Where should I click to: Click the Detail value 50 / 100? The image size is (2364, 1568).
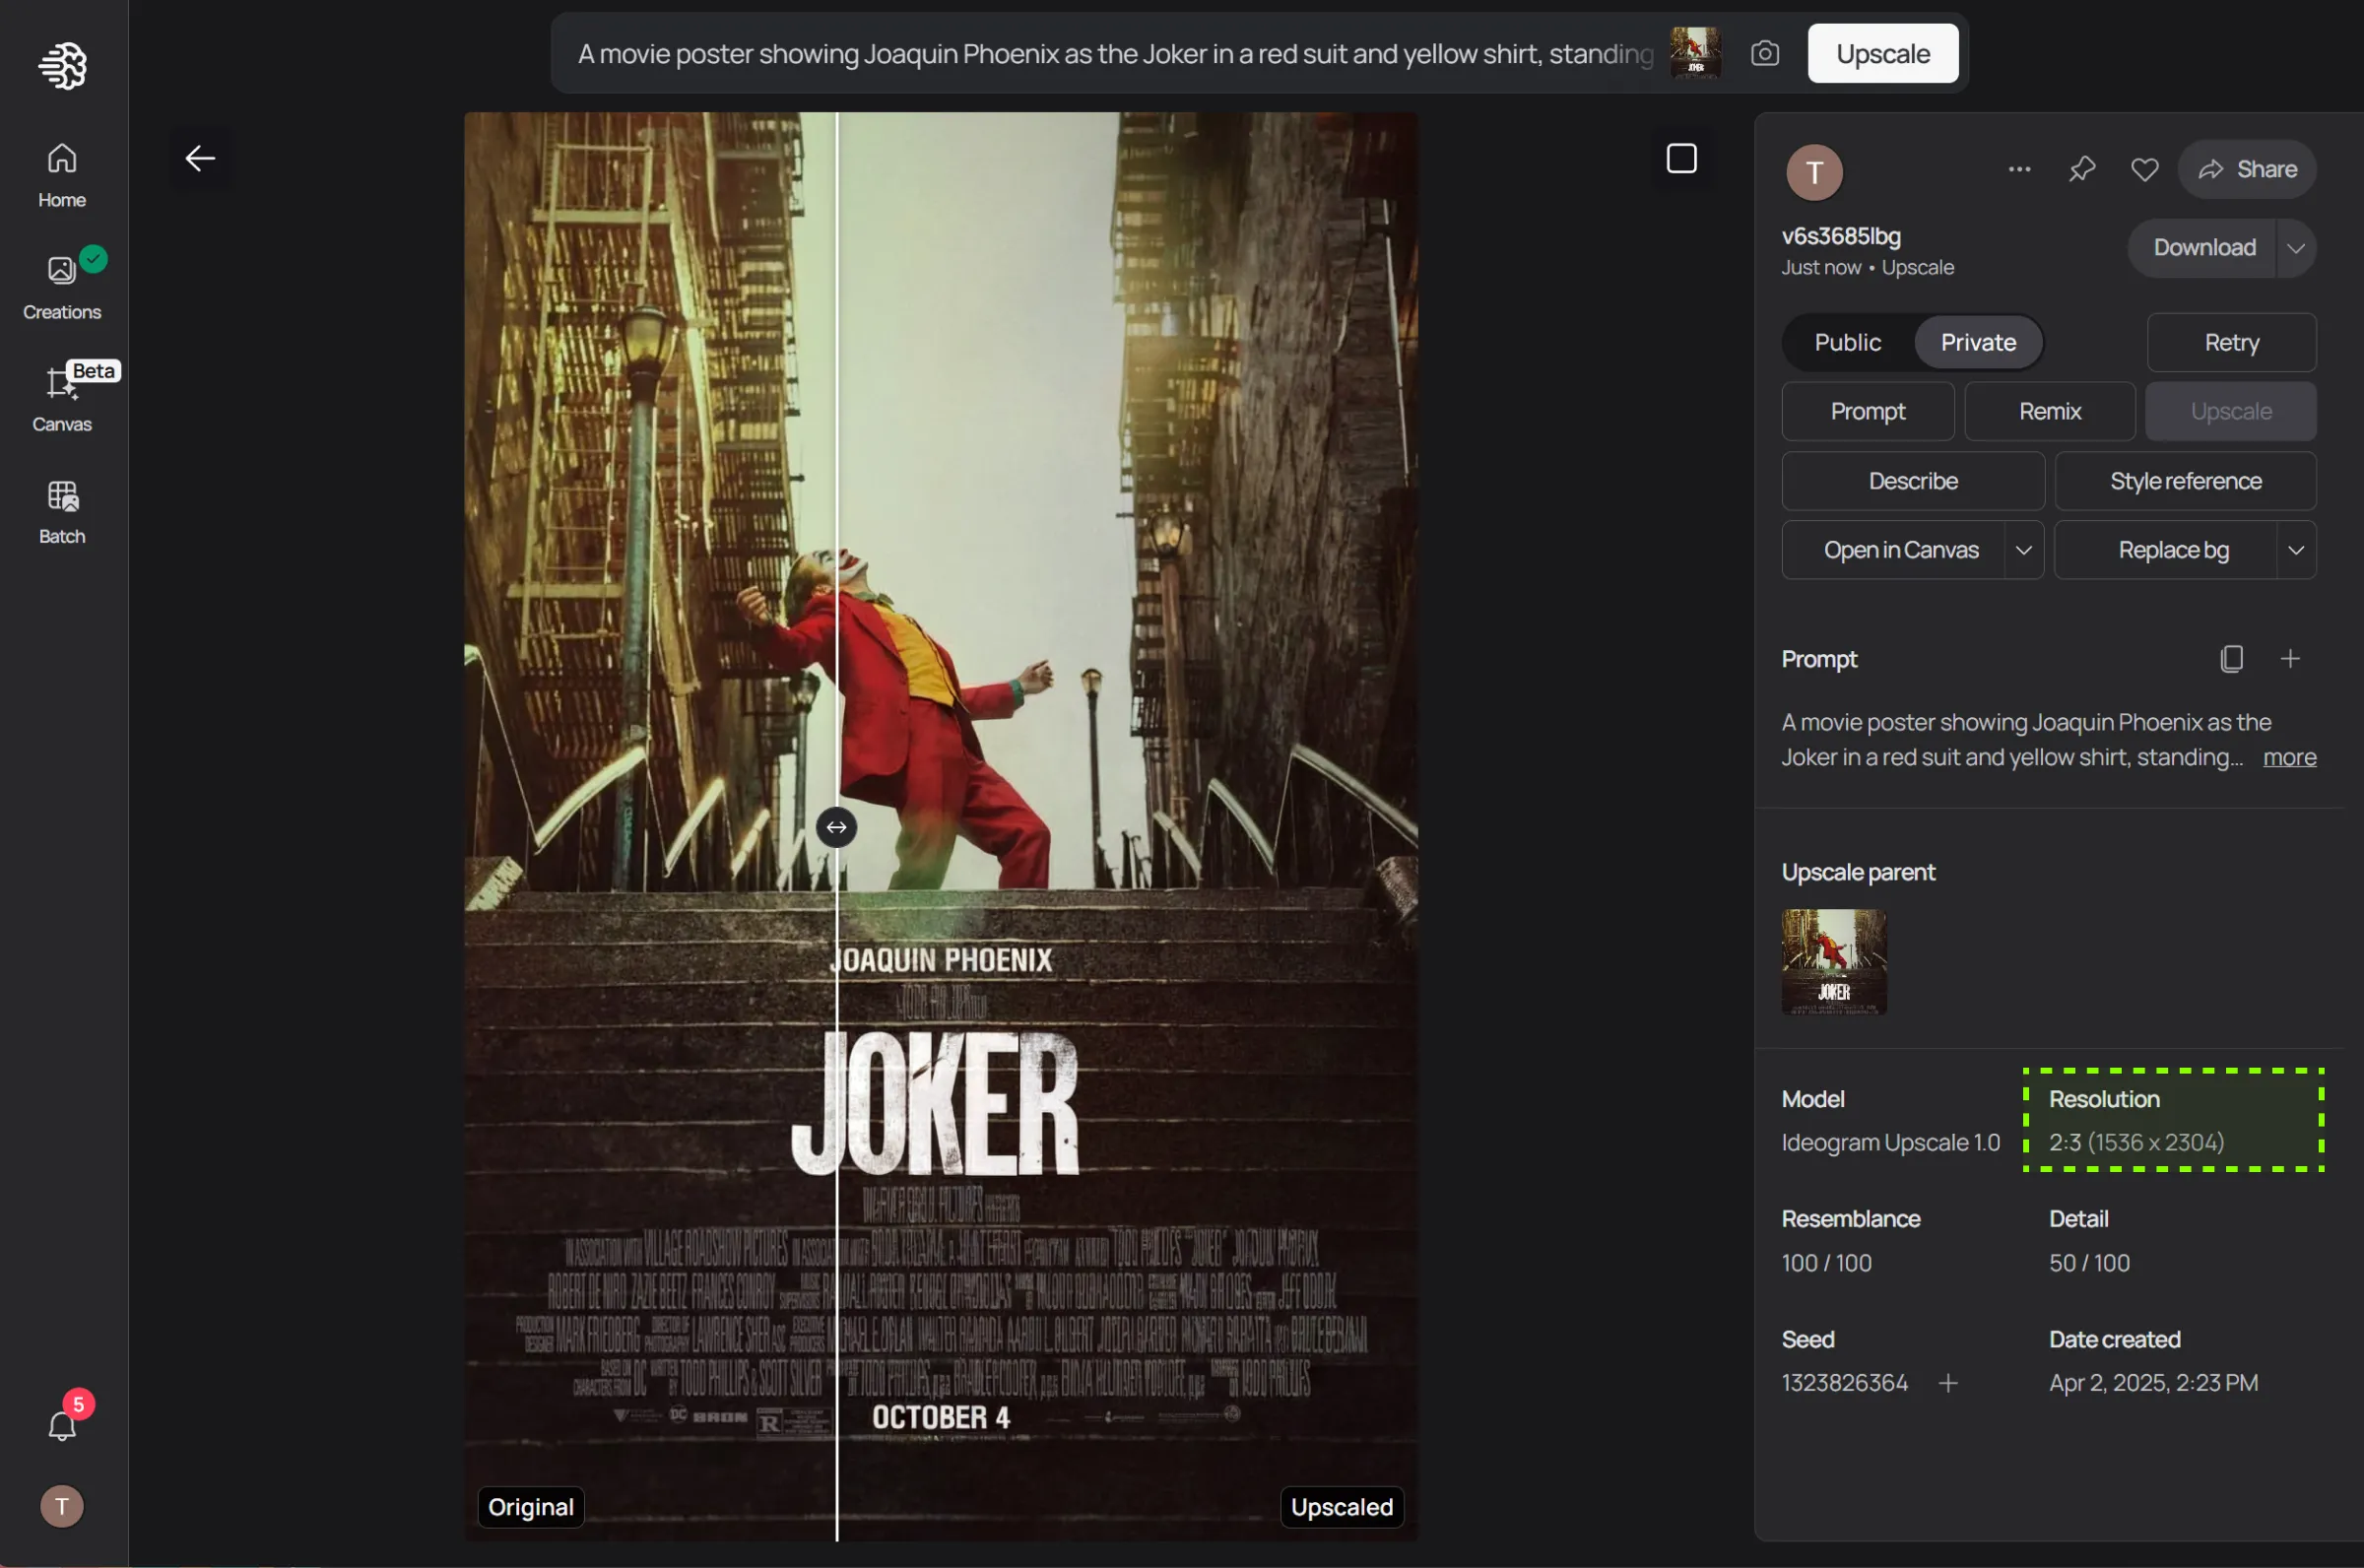[2089, 1263]
